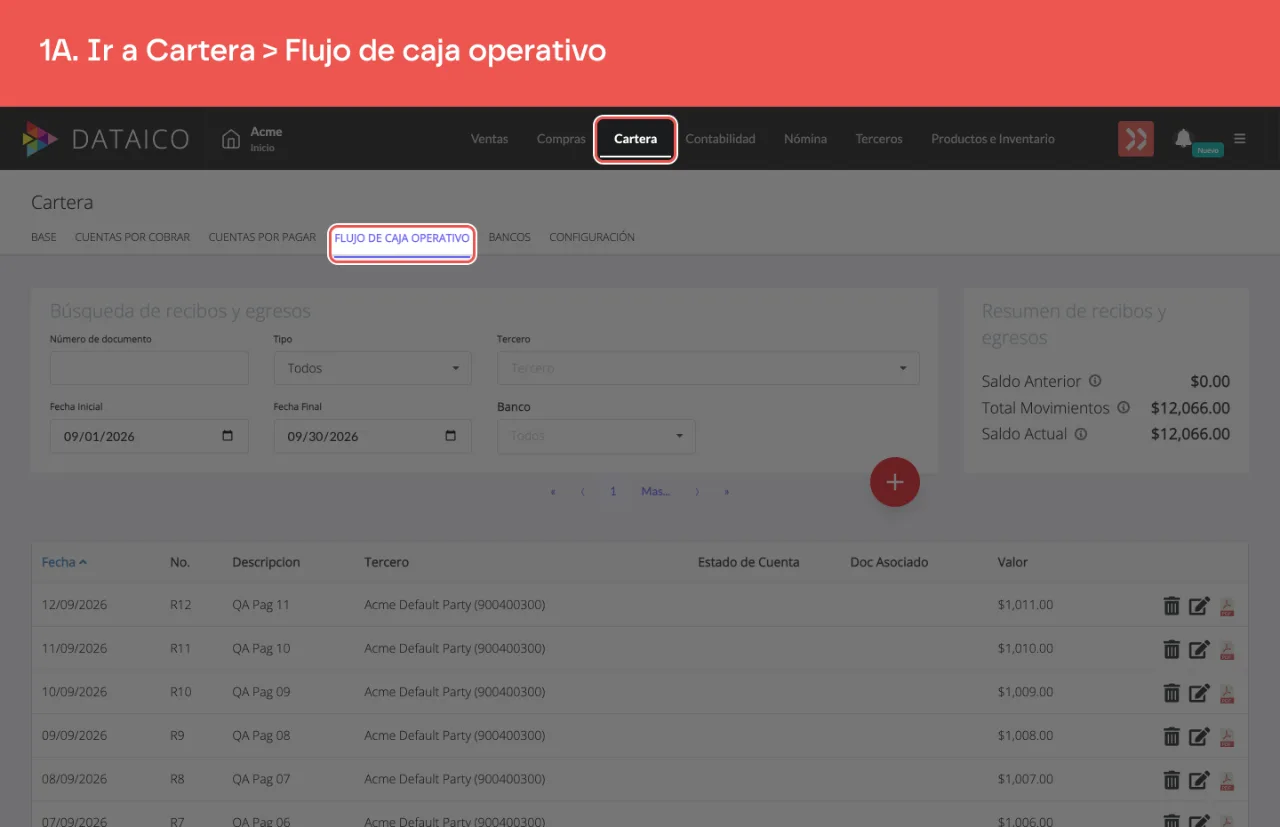Edit receipt R12
The height and width of the screenshot is (827, 1280).
click(x=1199, y=605)
